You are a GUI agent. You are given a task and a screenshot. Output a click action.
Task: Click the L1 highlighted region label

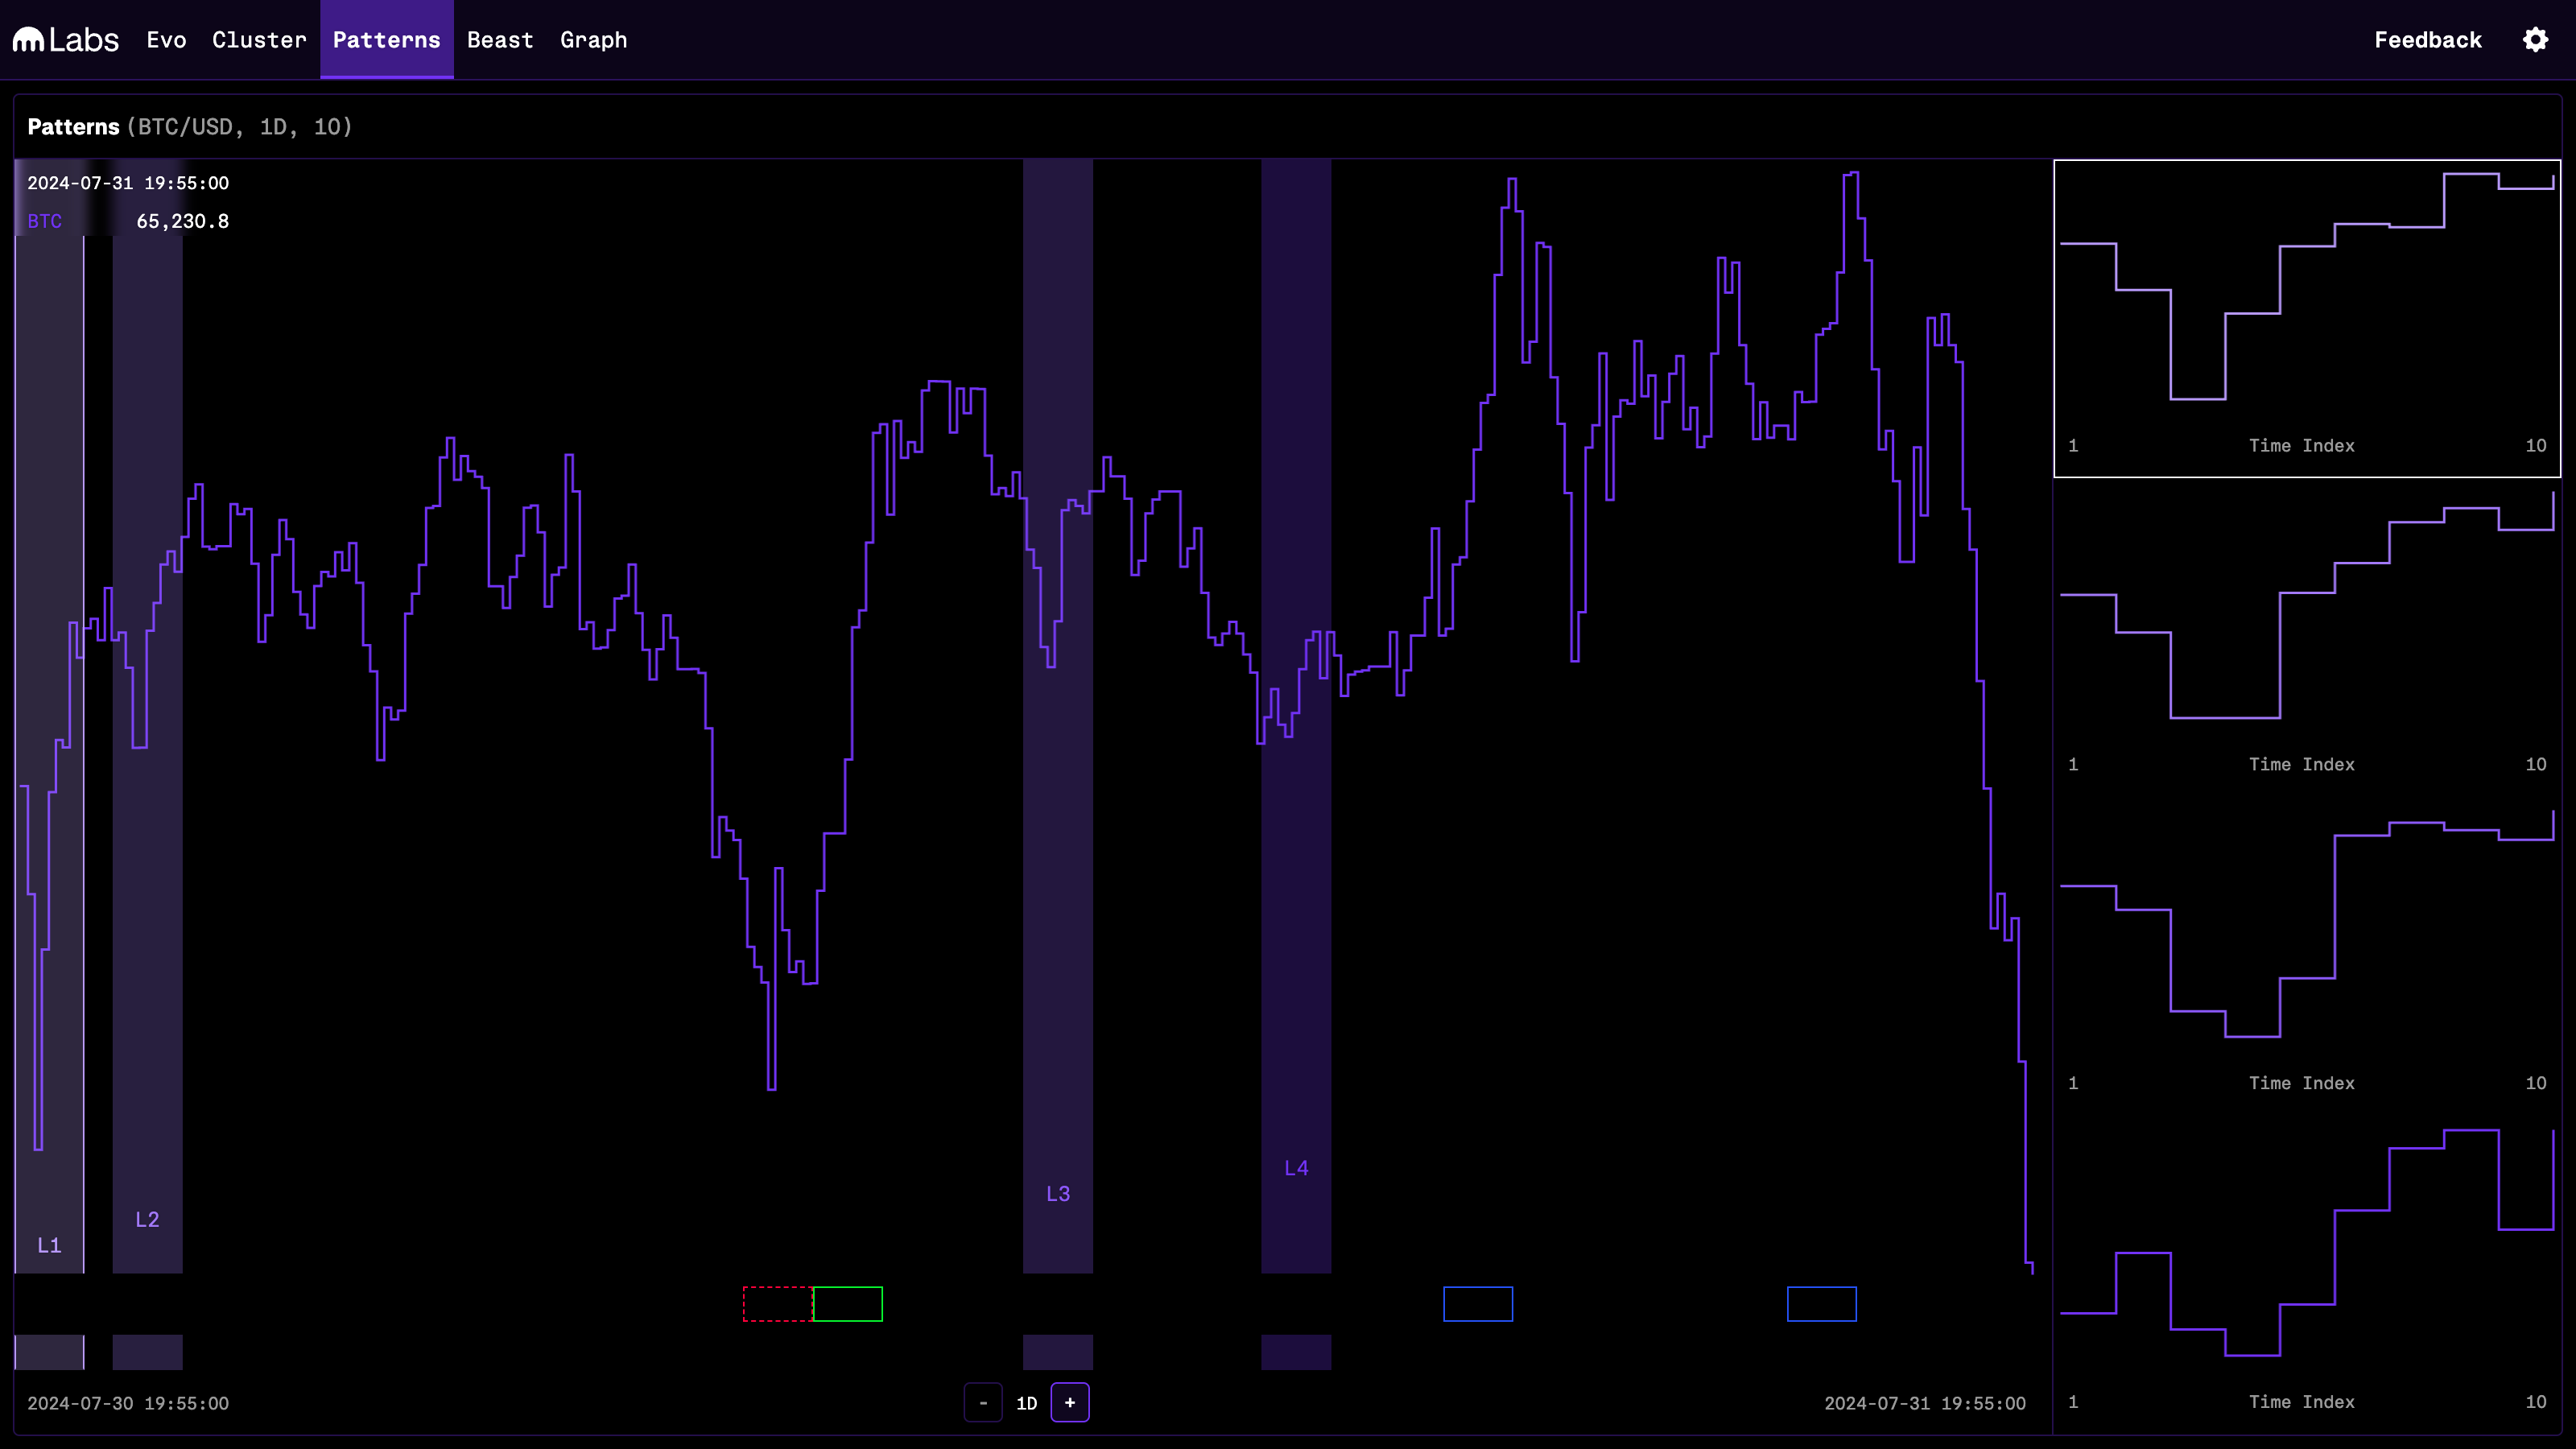point(49,1245)
